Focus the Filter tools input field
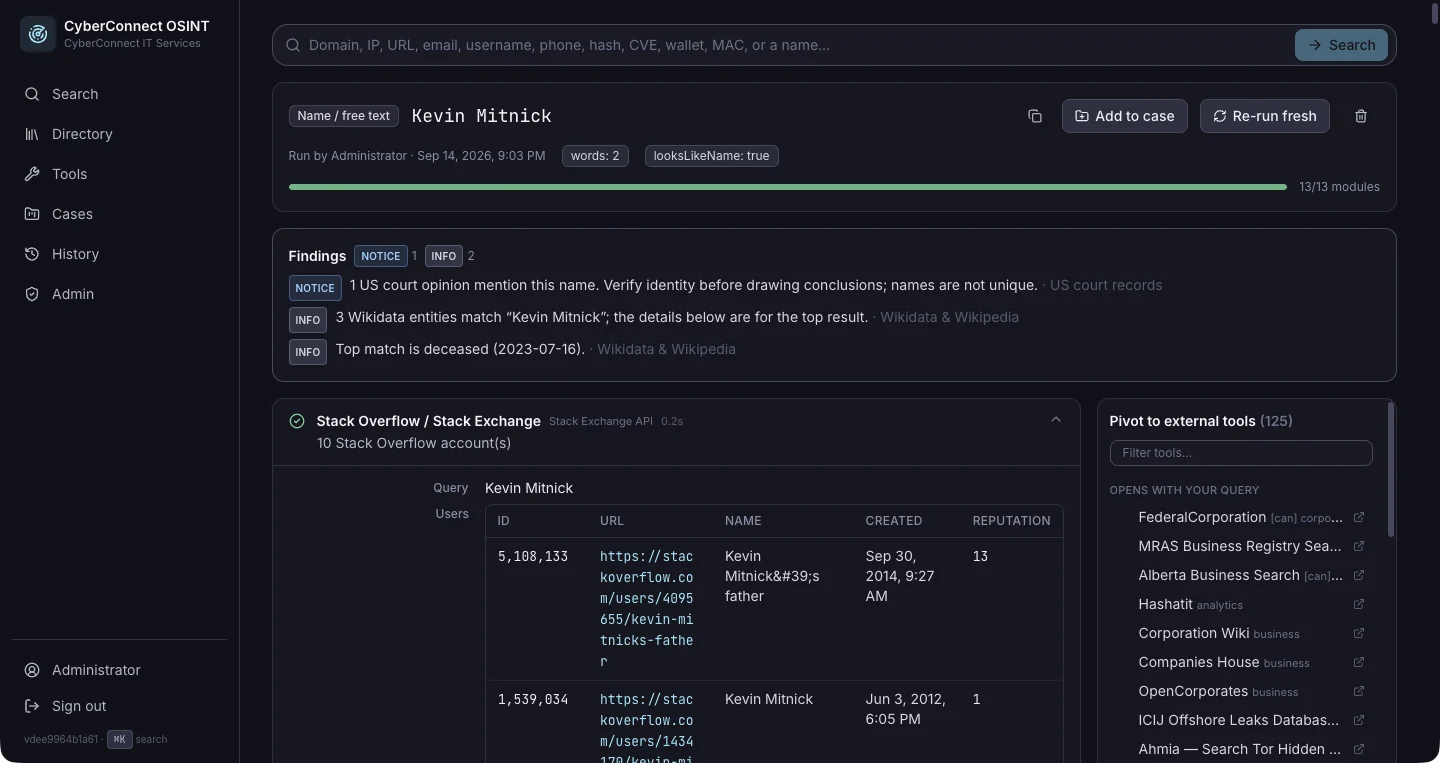 pyautogui.click(x=1241, y=453)
